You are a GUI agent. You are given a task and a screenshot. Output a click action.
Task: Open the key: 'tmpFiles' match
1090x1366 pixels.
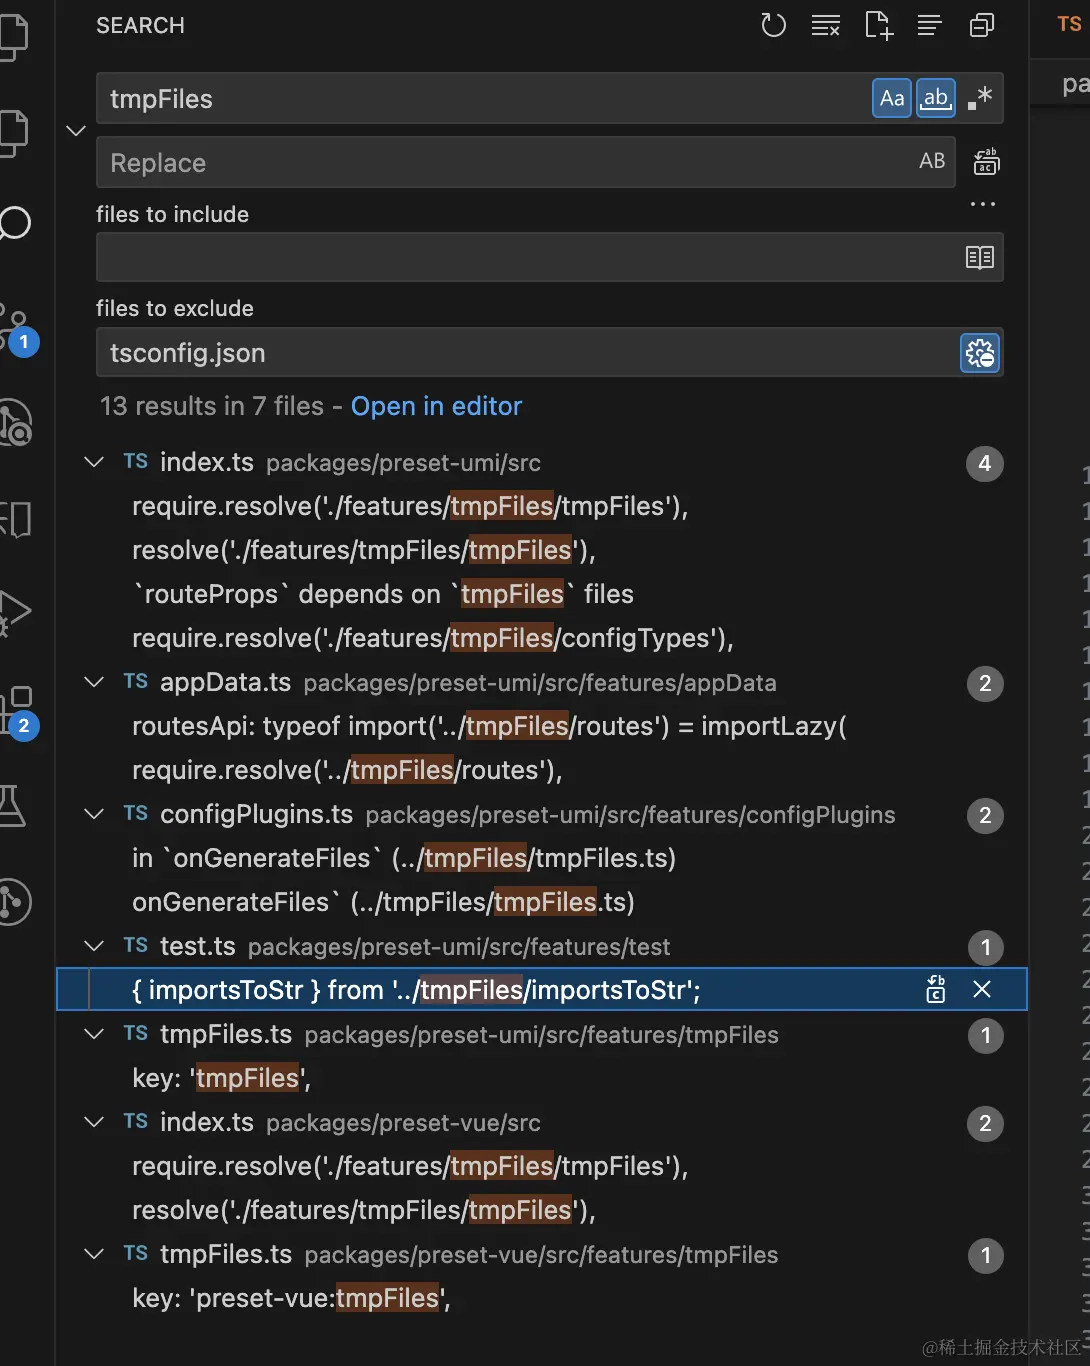click(221, 1078)
